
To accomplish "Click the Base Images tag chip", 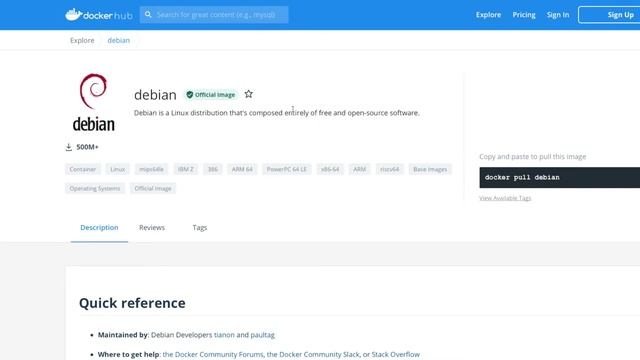I will [430, 169].
